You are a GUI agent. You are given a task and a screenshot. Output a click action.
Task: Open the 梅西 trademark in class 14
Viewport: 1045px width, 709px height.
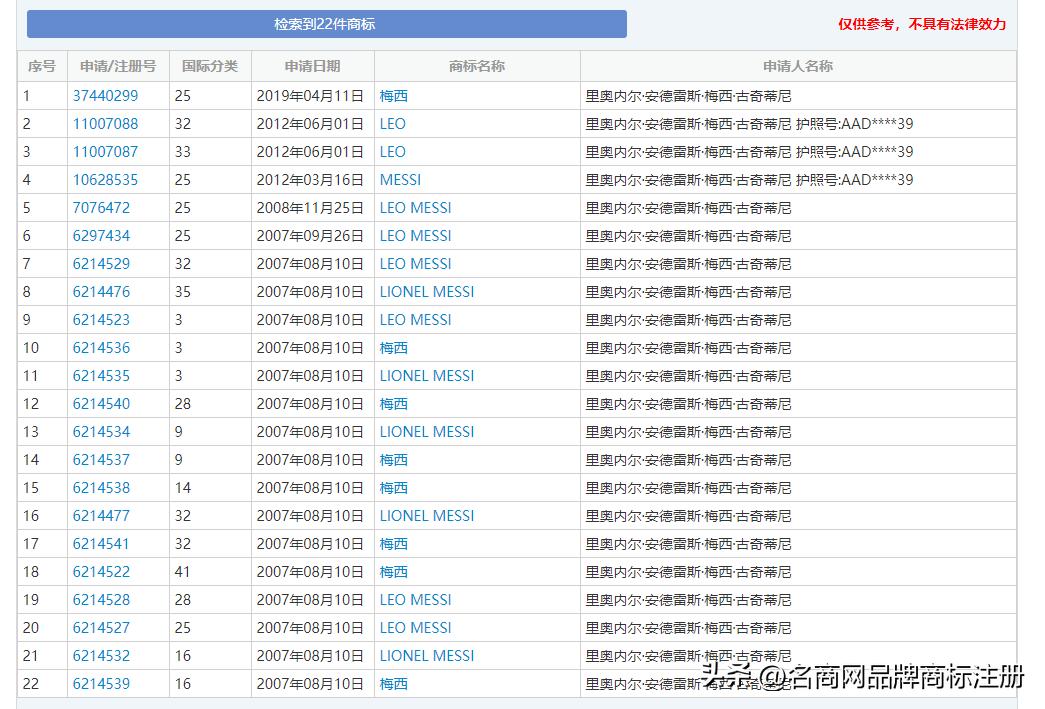[393, 488]
